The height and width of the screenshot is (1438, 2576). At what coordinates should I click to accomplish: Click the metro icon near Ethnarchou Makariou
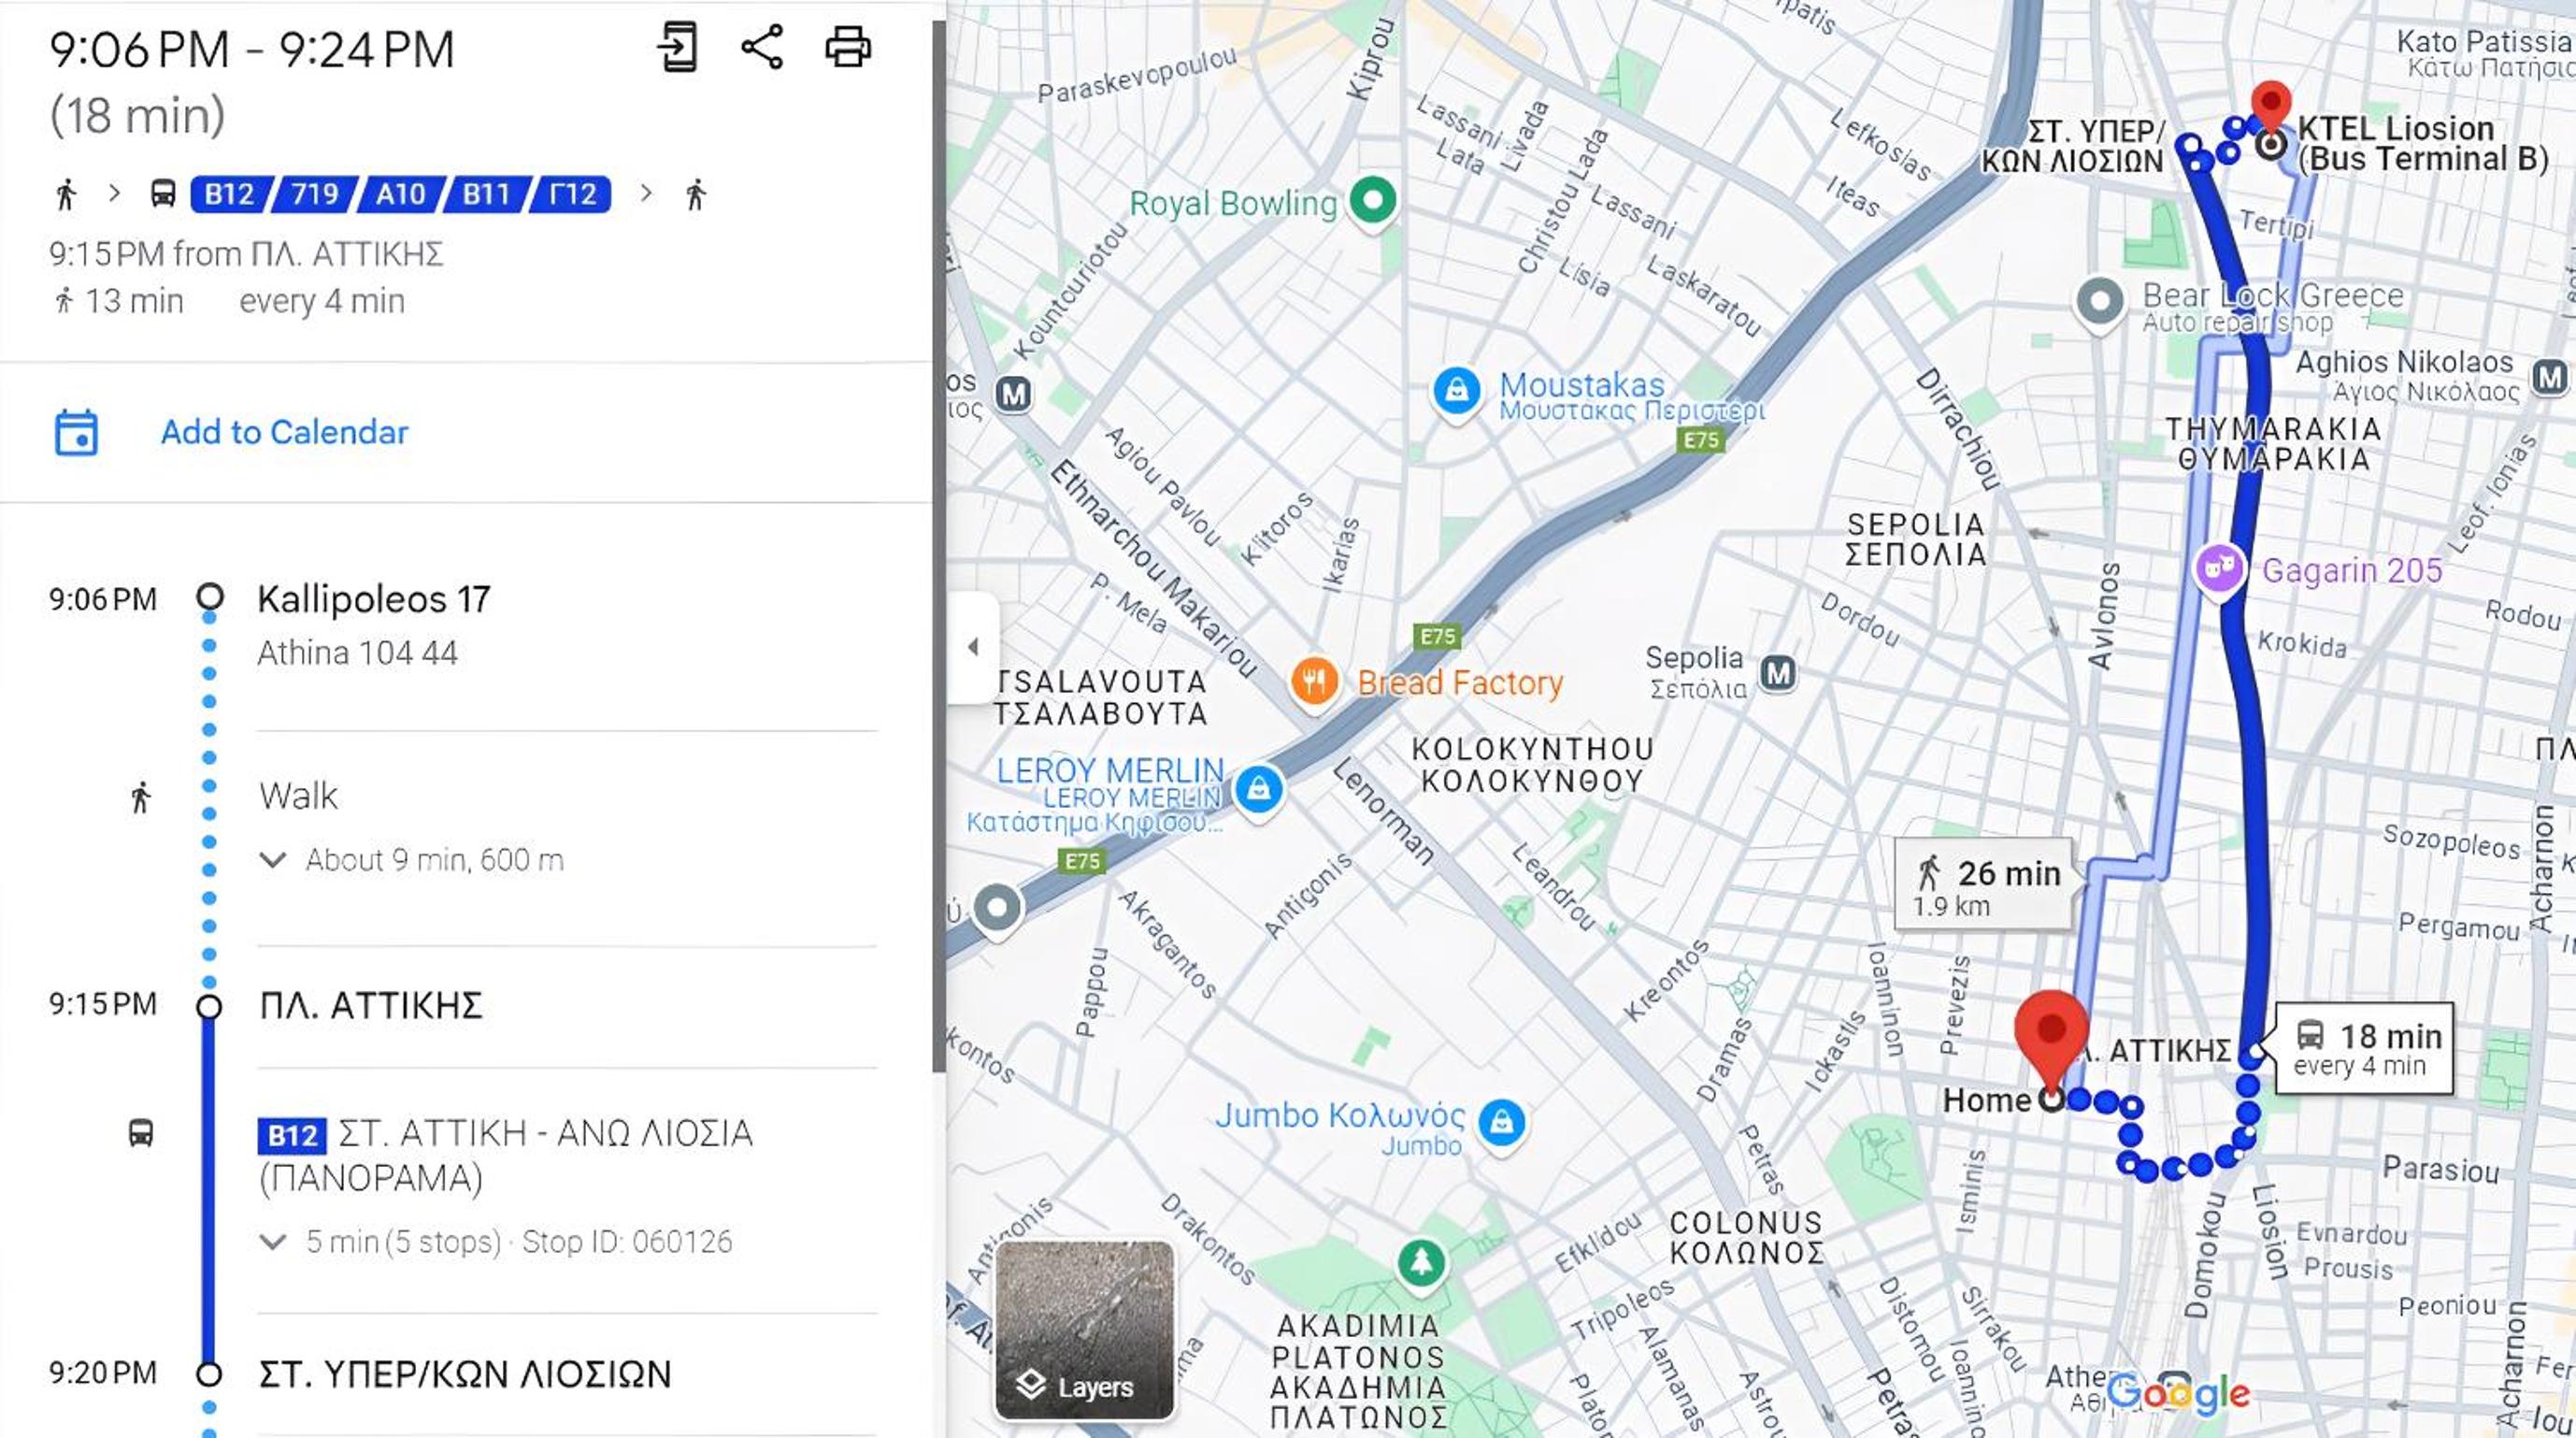[1014, 394]
